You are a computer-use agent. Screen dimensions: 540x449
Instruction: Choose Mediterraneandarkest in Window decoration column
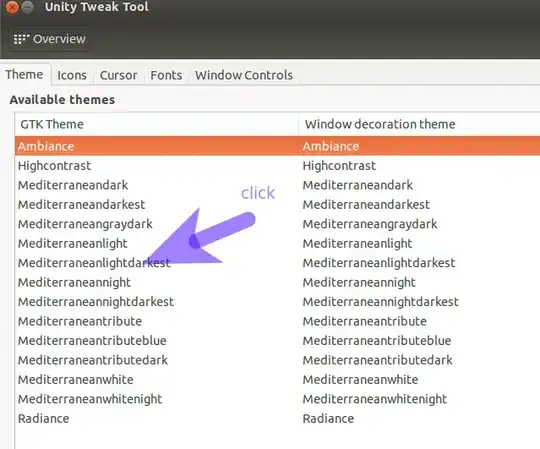[366, 205]
